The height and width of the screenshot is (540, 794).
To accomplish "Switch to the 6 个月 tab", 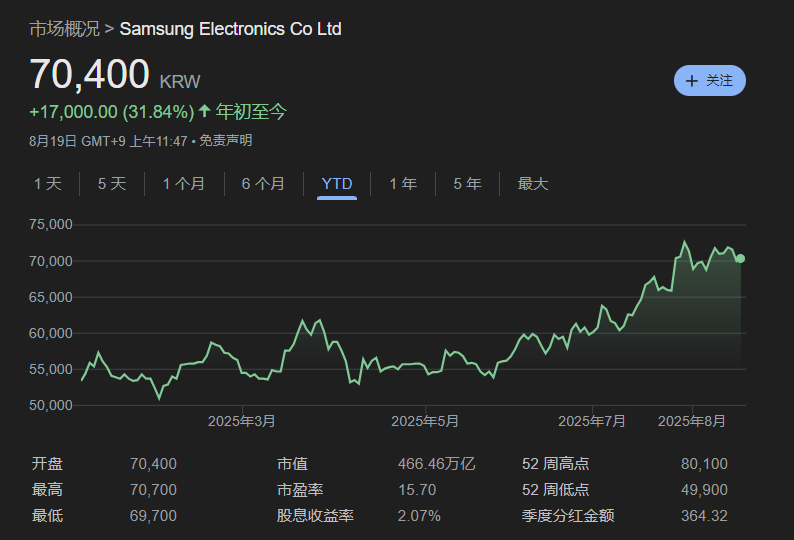I will click(x=263, y=183).
